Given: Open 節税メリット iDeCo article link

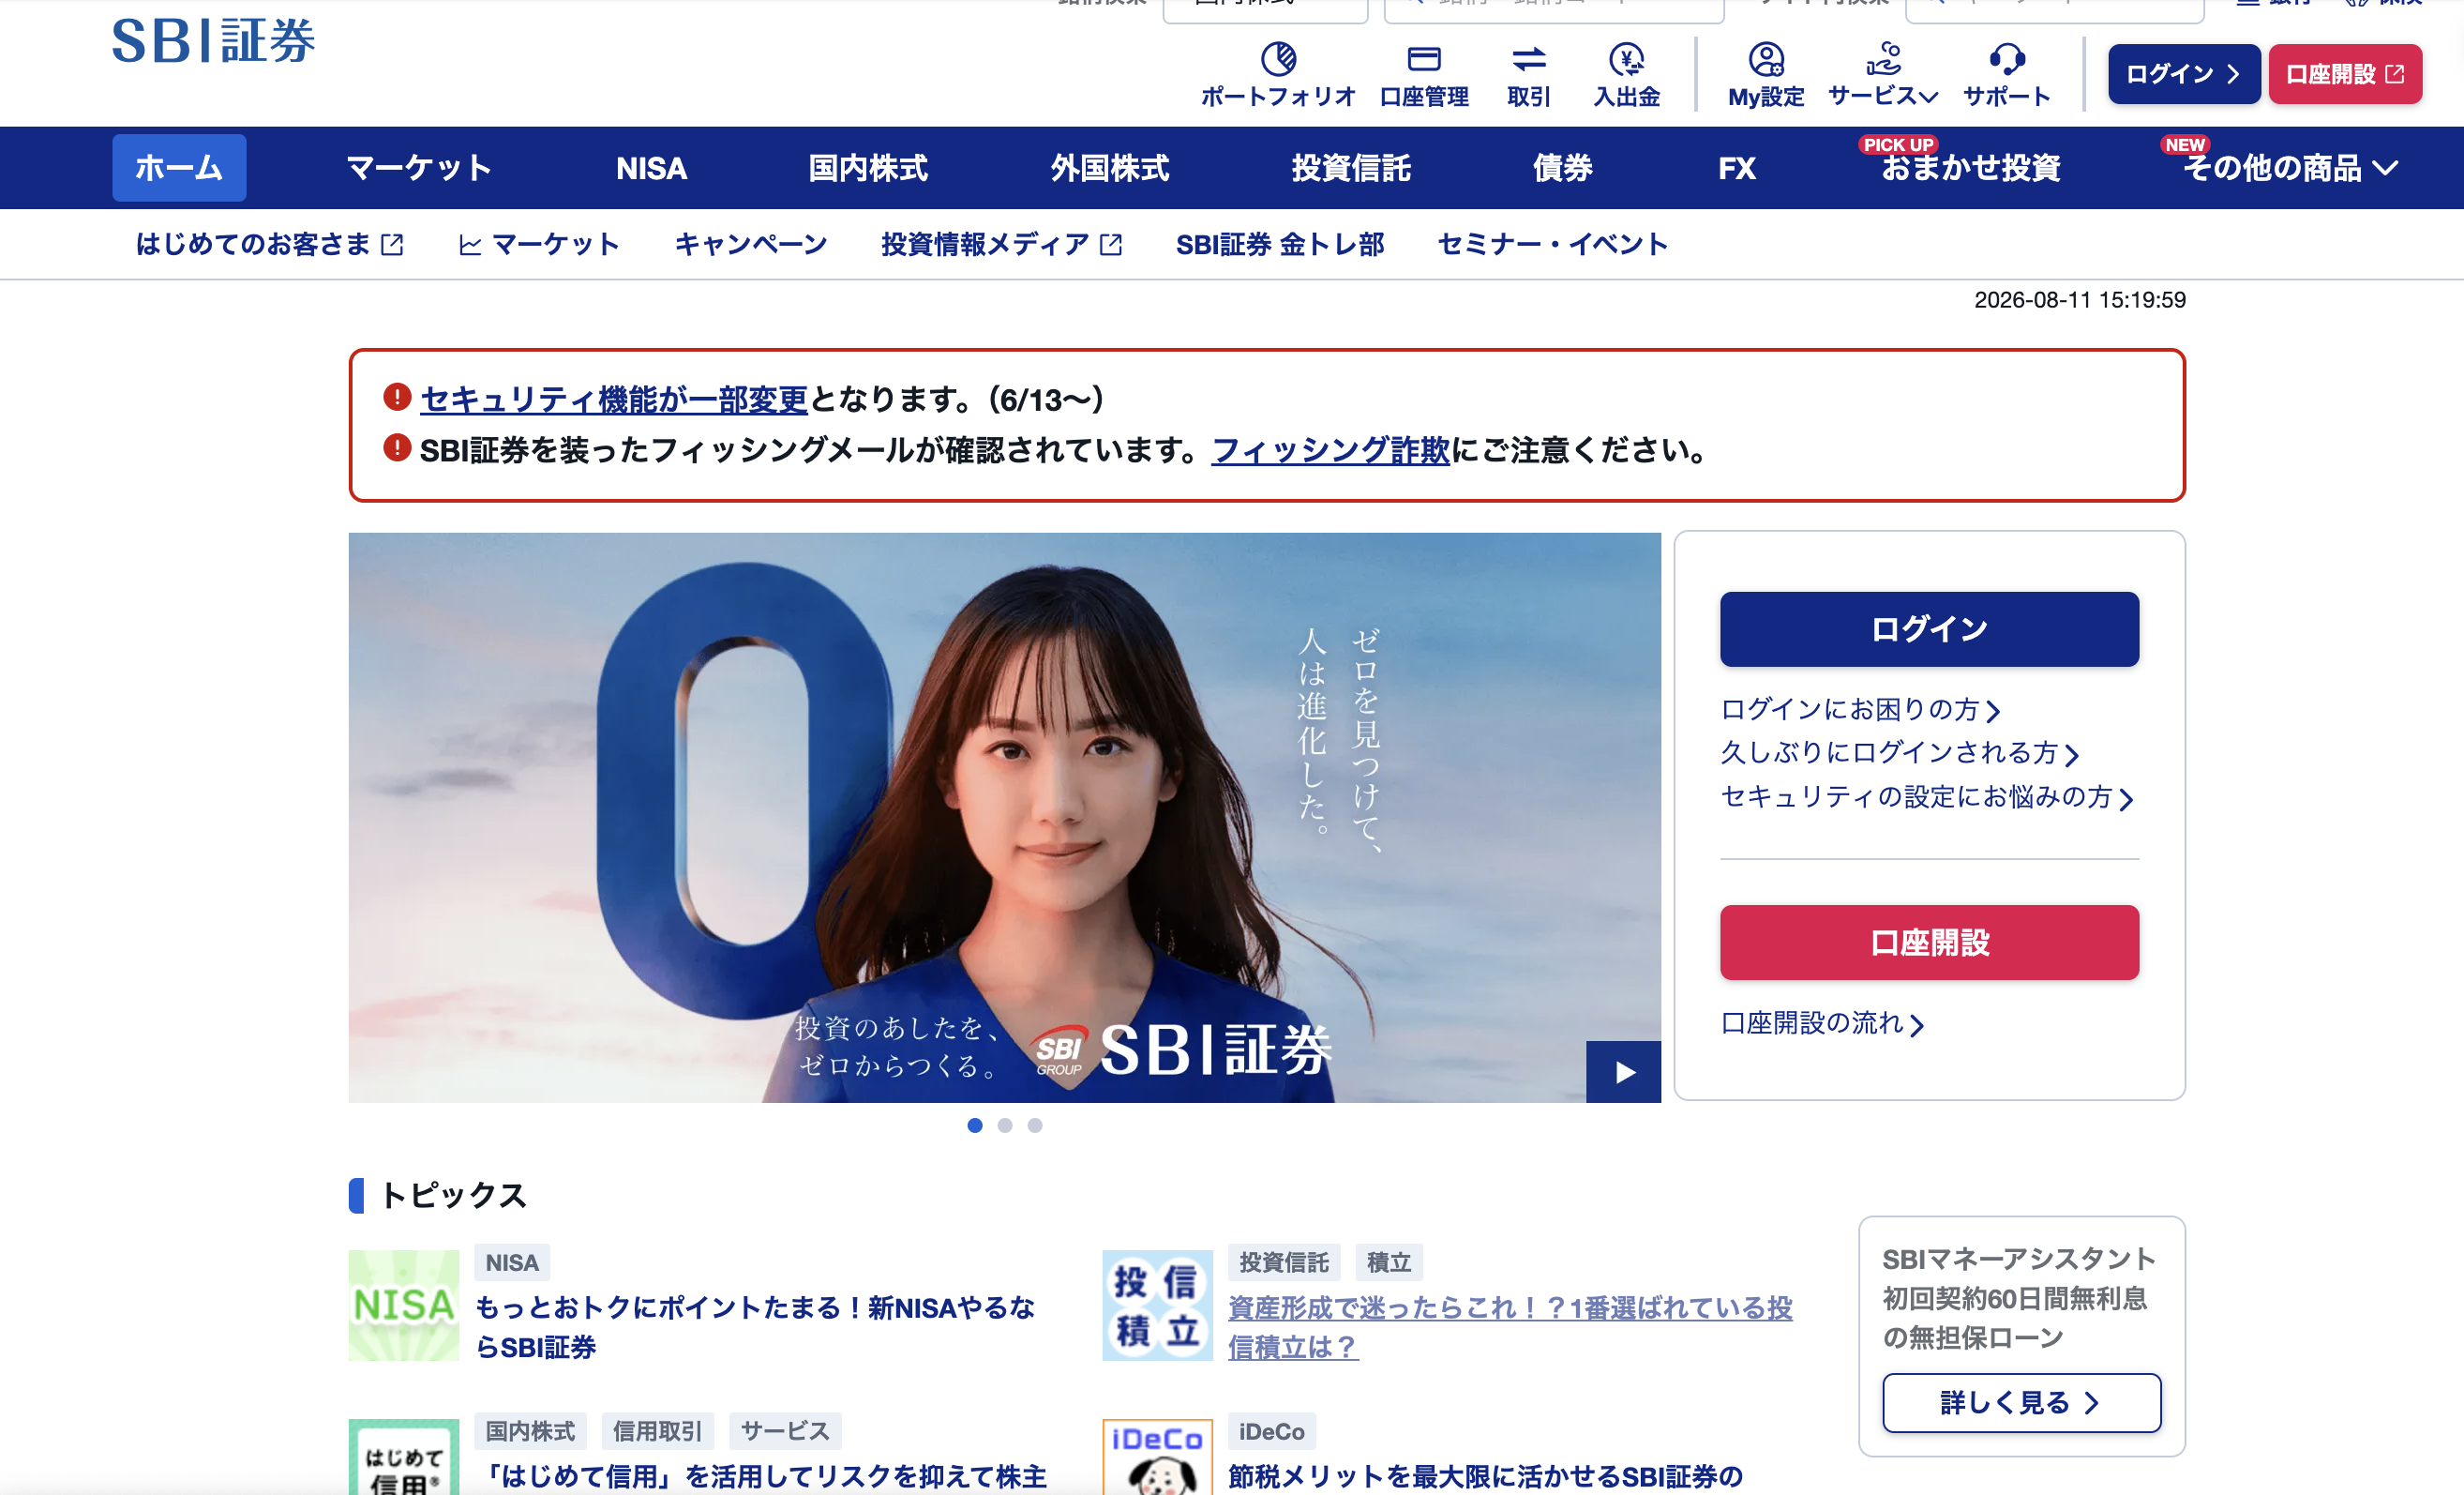Looking at the screenshot, I should coord(1485,1476).
